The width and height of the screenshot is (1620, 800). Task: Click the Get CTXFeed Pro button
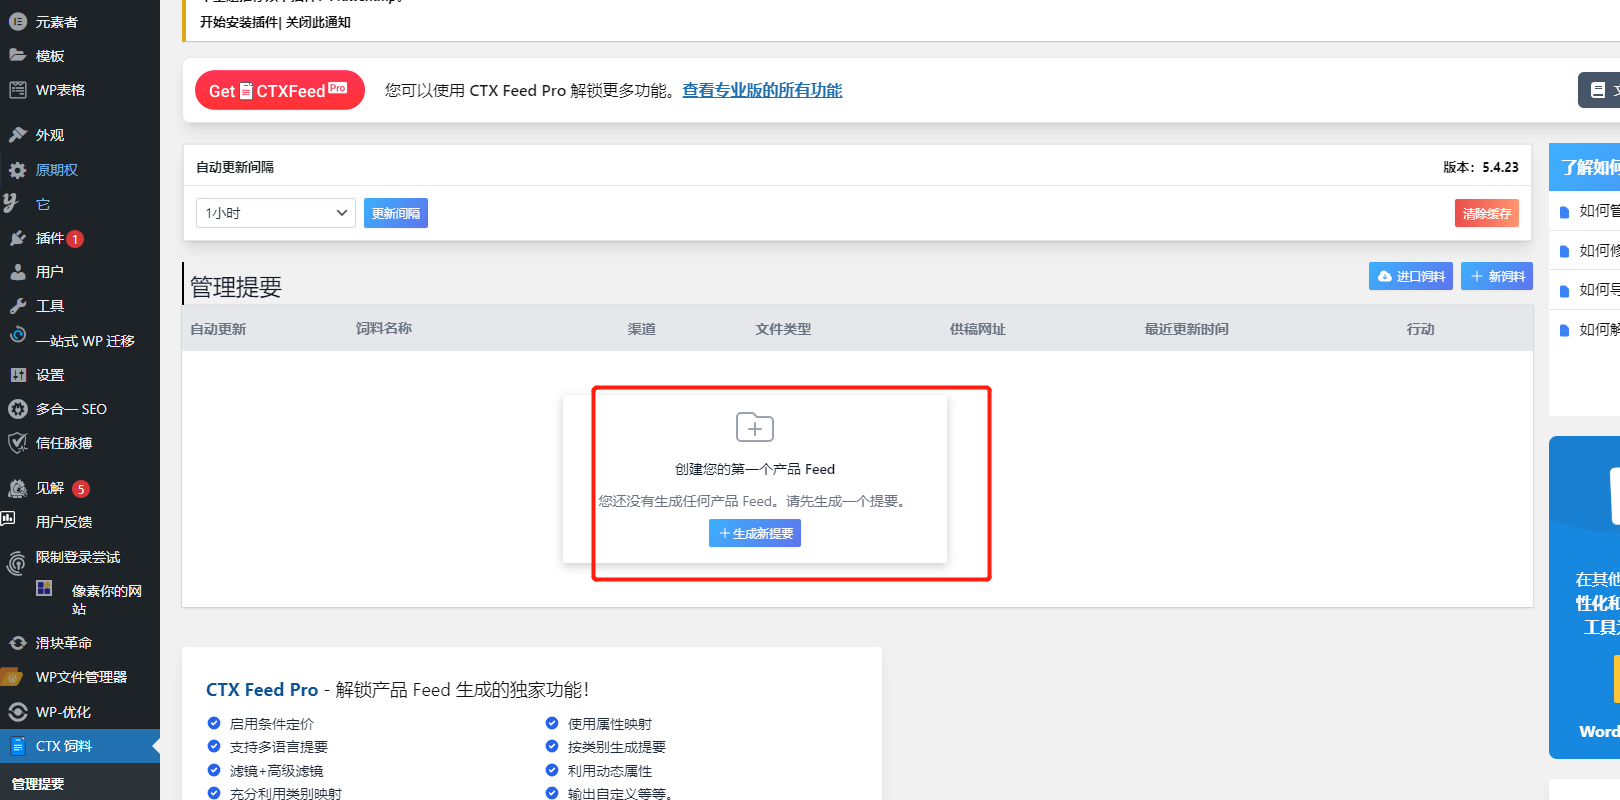click(279, 90)
